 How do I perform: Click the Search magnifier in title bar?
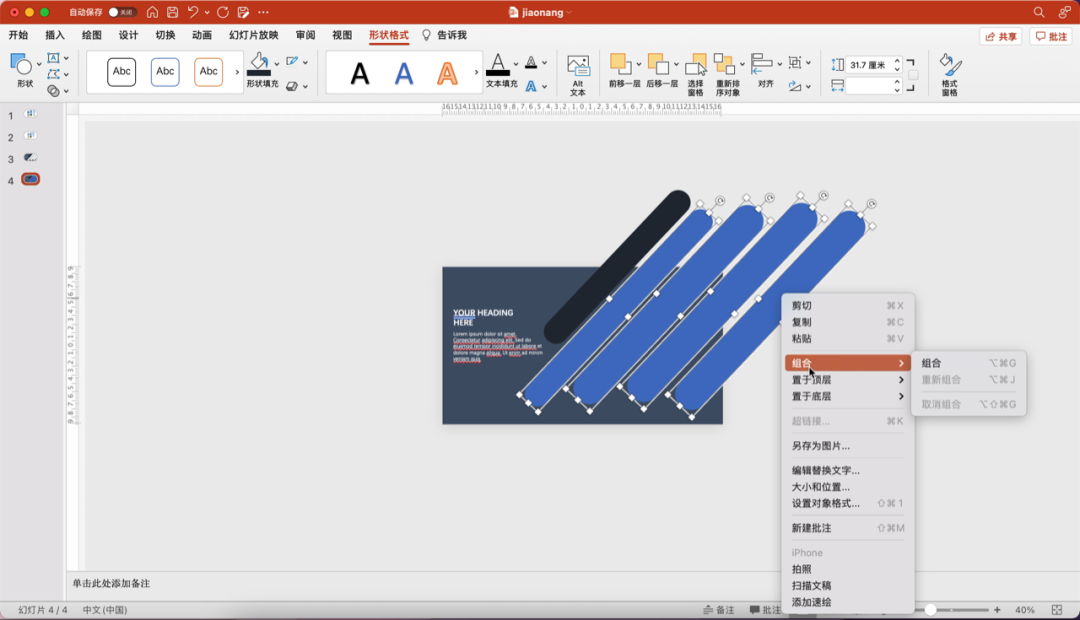coord(1039,12)
